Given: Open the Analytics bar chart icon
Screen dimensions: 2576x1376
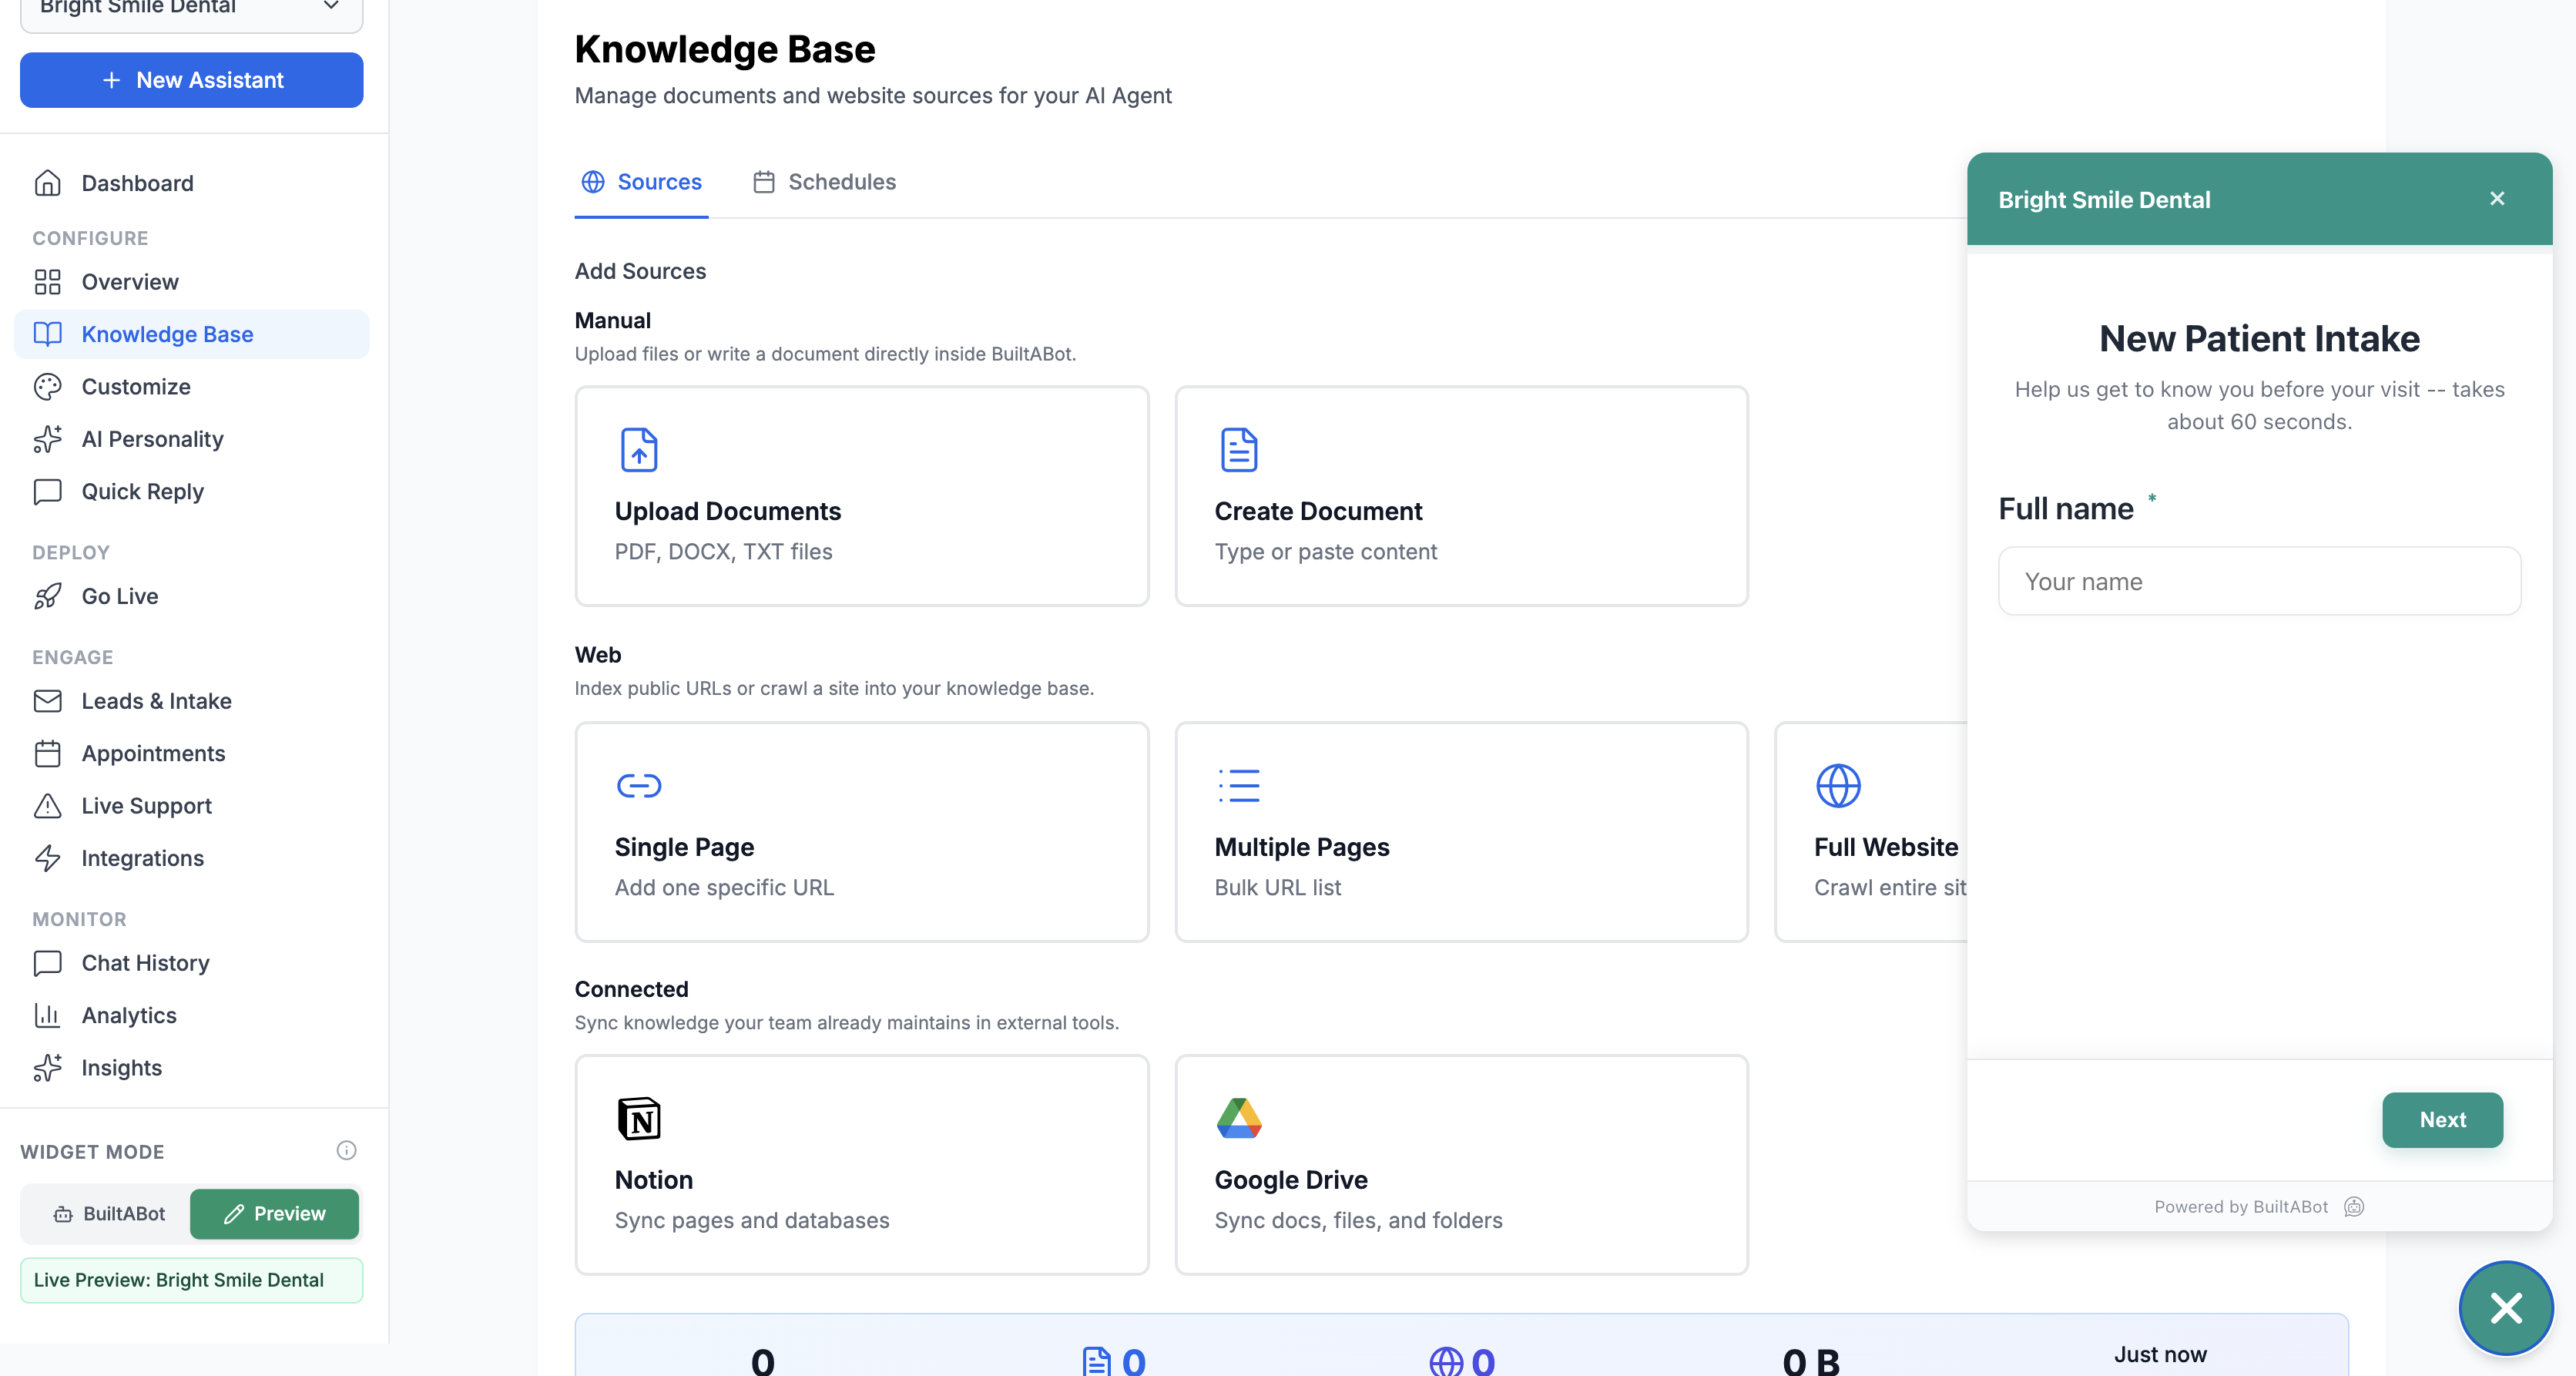Looking at the screenshot, I should pyautogui.click(x=47, y=1016).
